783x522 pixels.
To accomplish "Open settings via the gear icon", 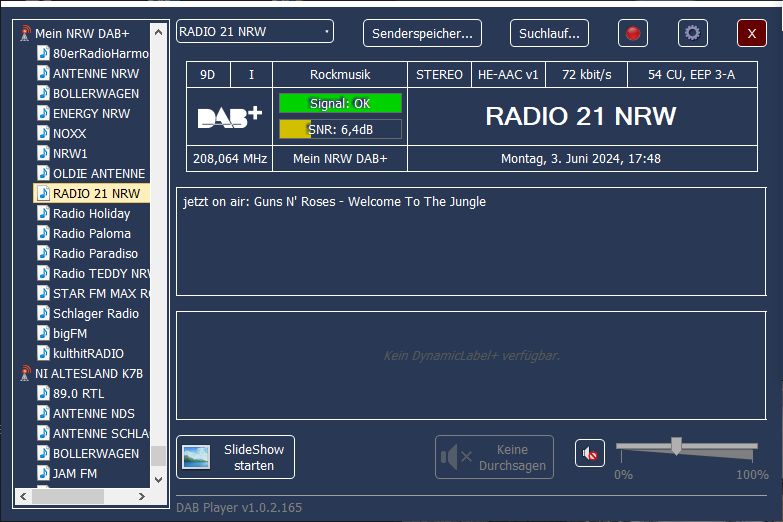I will pyautogui.click(x=692, y=33).
